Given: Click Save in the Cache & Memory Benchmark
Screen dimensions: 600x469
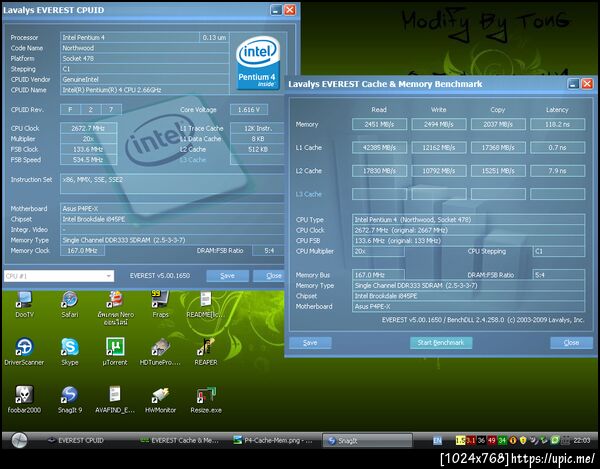Looking at the screenshot, I should pyautogui.click(x=310, y=343).
